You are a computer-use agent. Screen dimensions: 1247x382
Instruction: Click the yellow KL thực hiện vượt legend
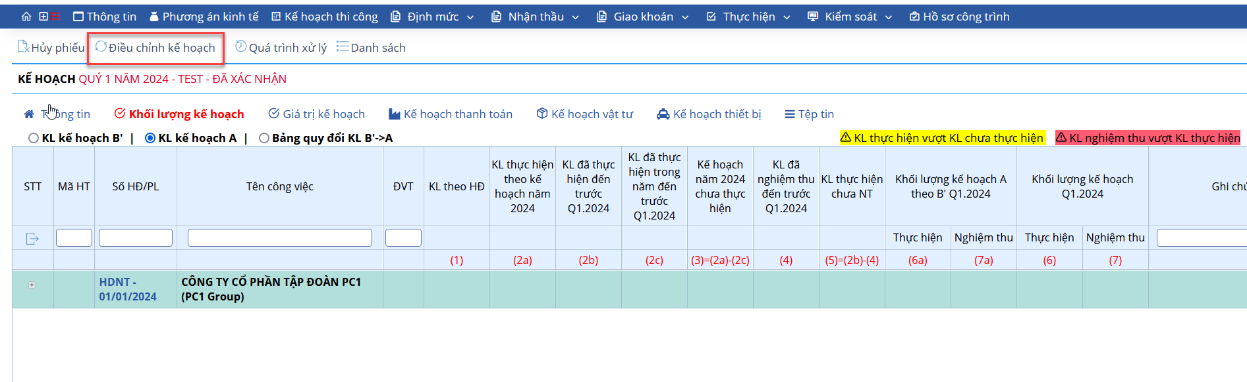coord(941,137)
